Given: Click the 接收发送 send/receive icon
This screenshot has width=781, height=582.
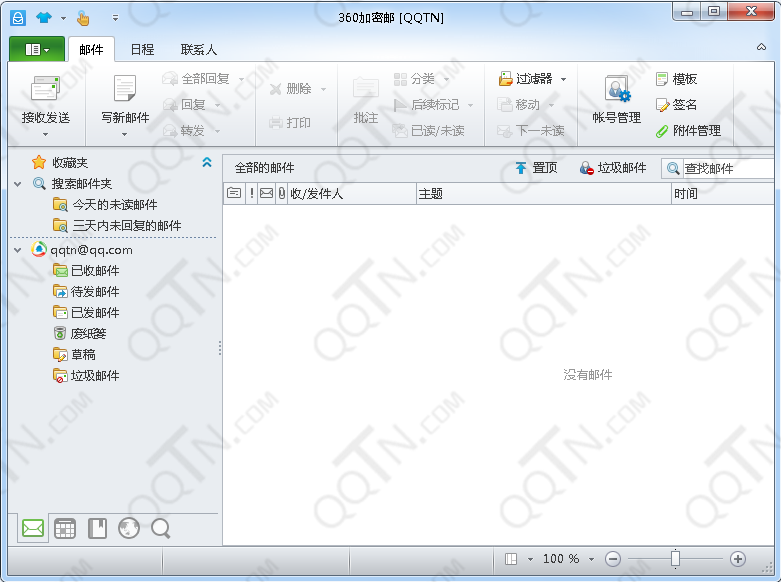Looking at the screenshot, I should pos(45,90).
